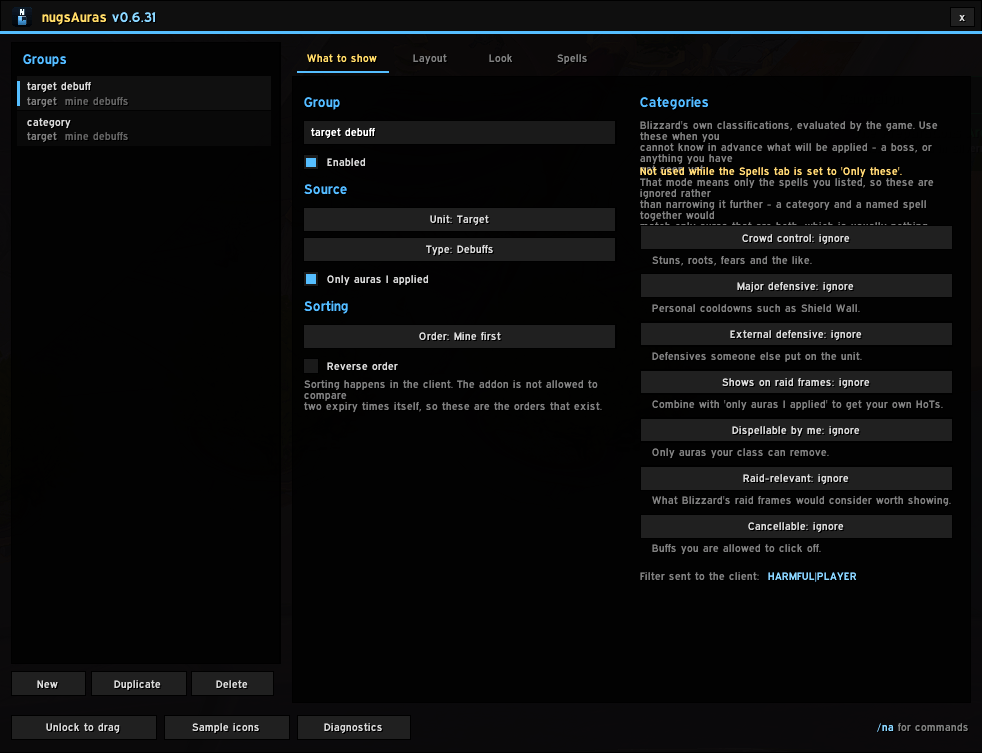Open the Layout tab
Screen dimensions: 982x753
(x=430, y=58)
